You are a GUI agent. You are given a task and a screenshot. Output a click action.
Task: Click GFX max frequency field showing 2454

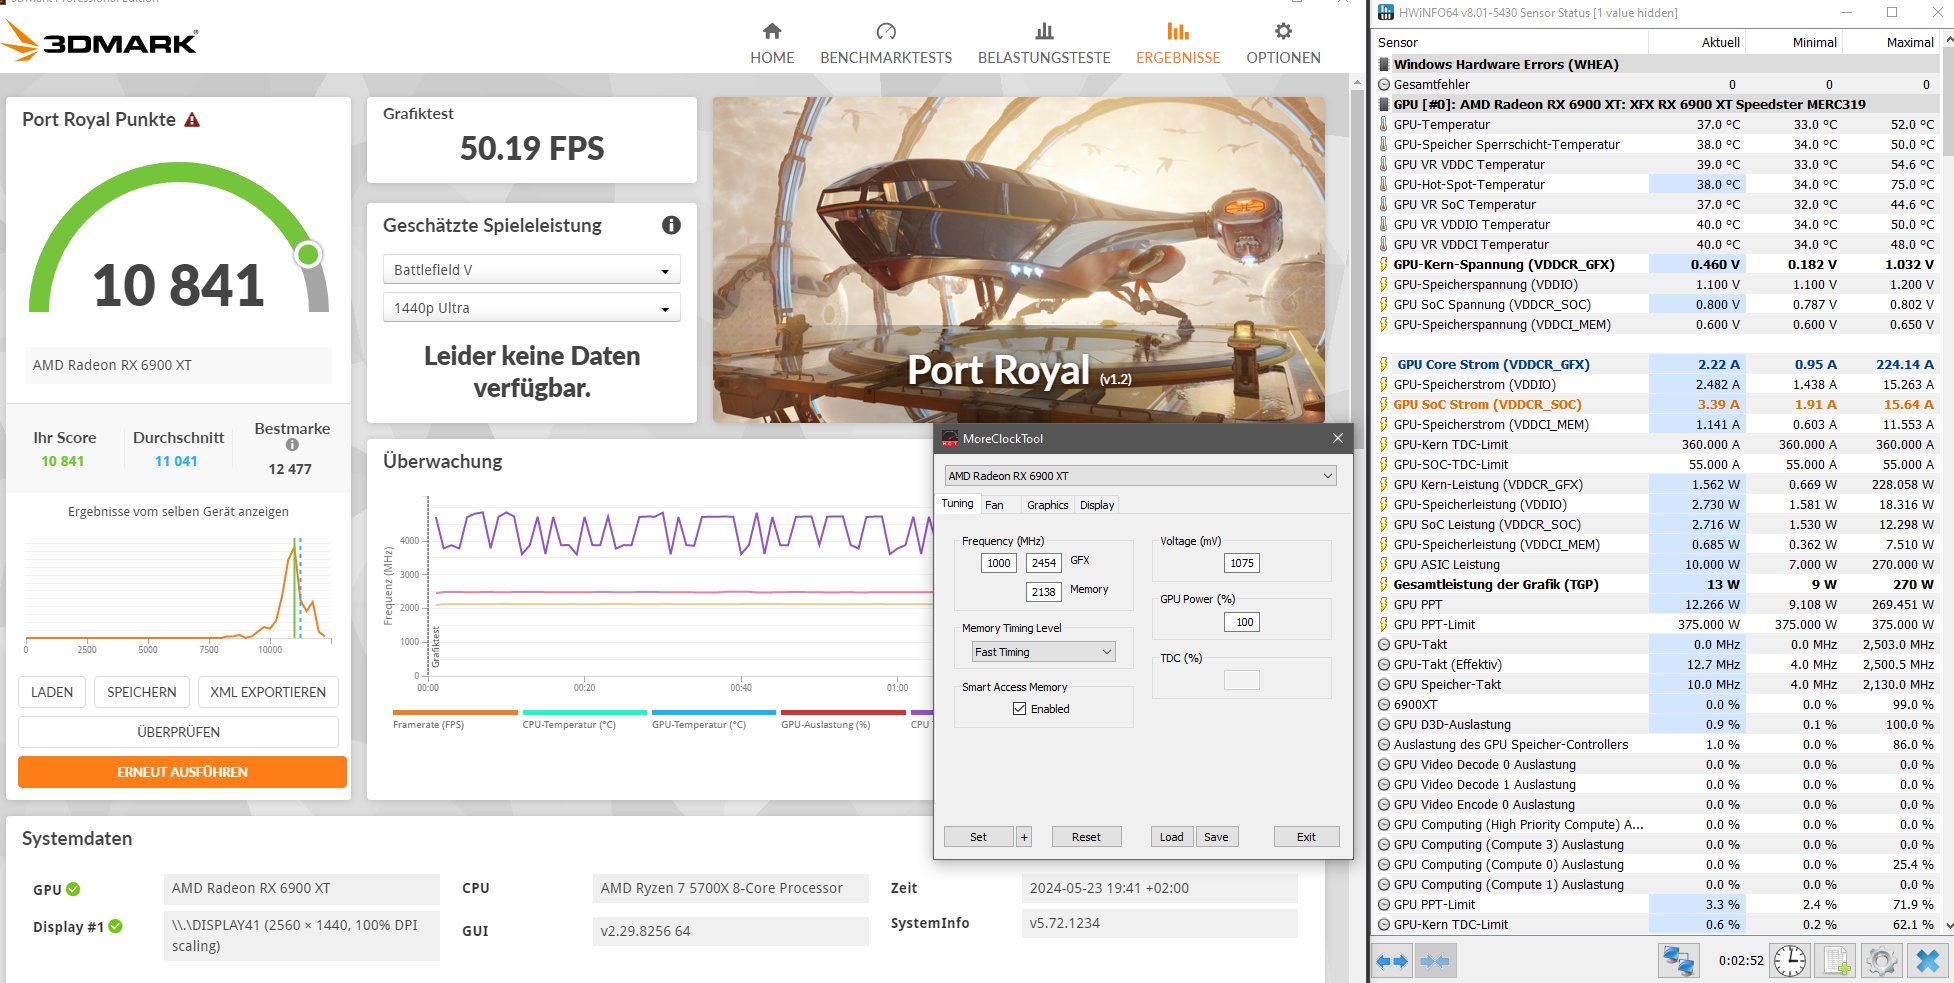(1044, 563)
